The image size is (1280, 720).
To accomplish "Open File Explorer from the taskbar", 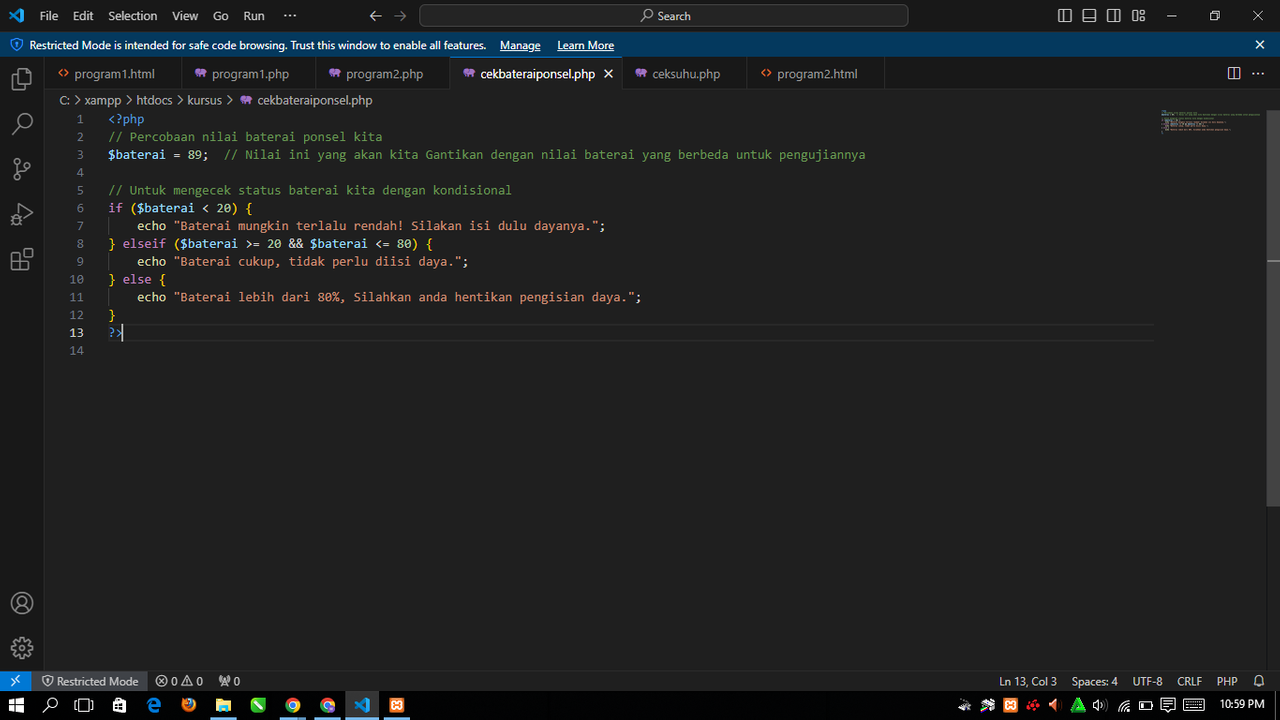I will (224, 705).
